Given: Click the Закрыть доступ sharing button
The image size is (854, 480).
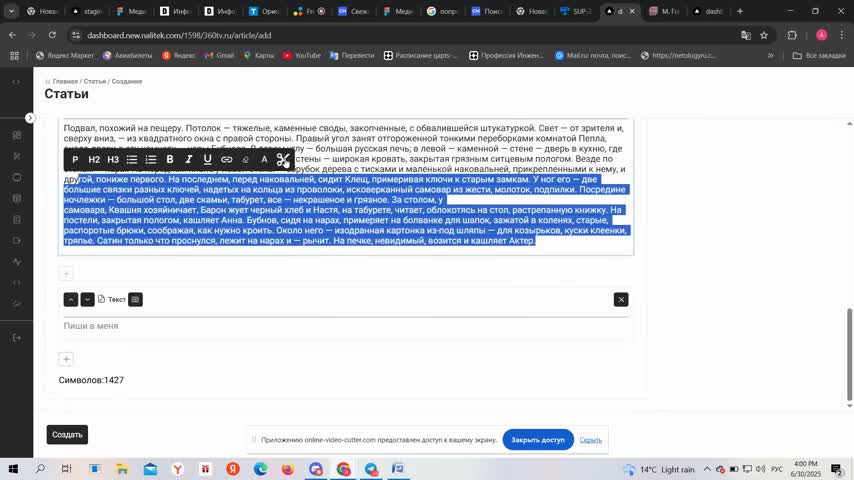Looking at the screenshot, I should pyautogui.click(x=538, y=440).
